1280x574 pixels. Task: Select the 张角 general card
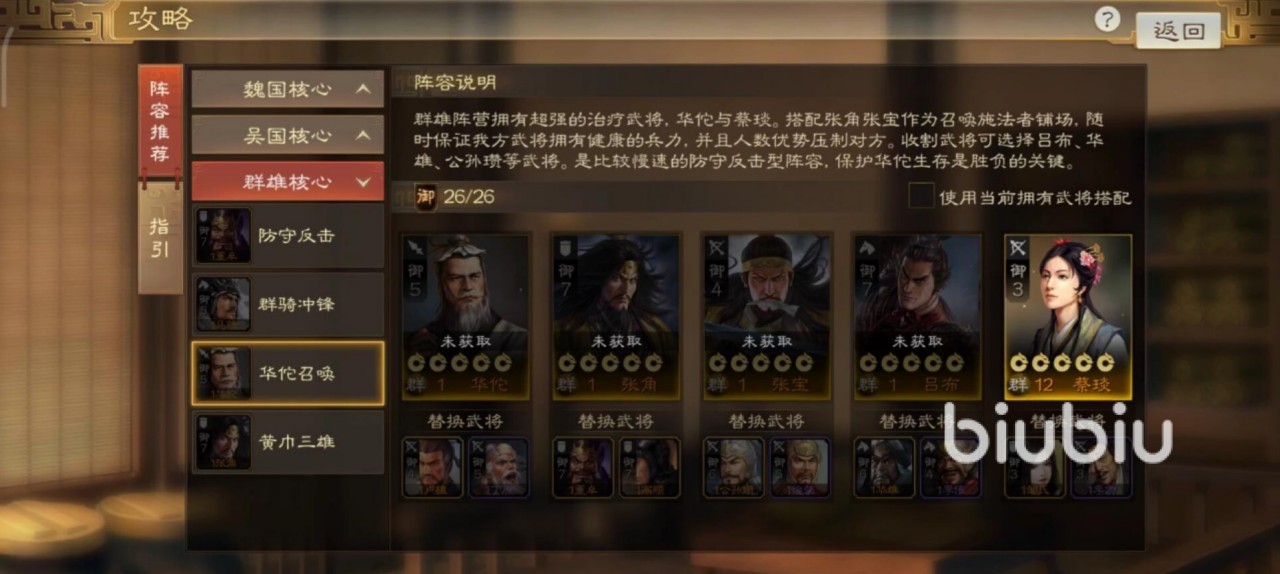pyautogui.click(x=616, y=316)
